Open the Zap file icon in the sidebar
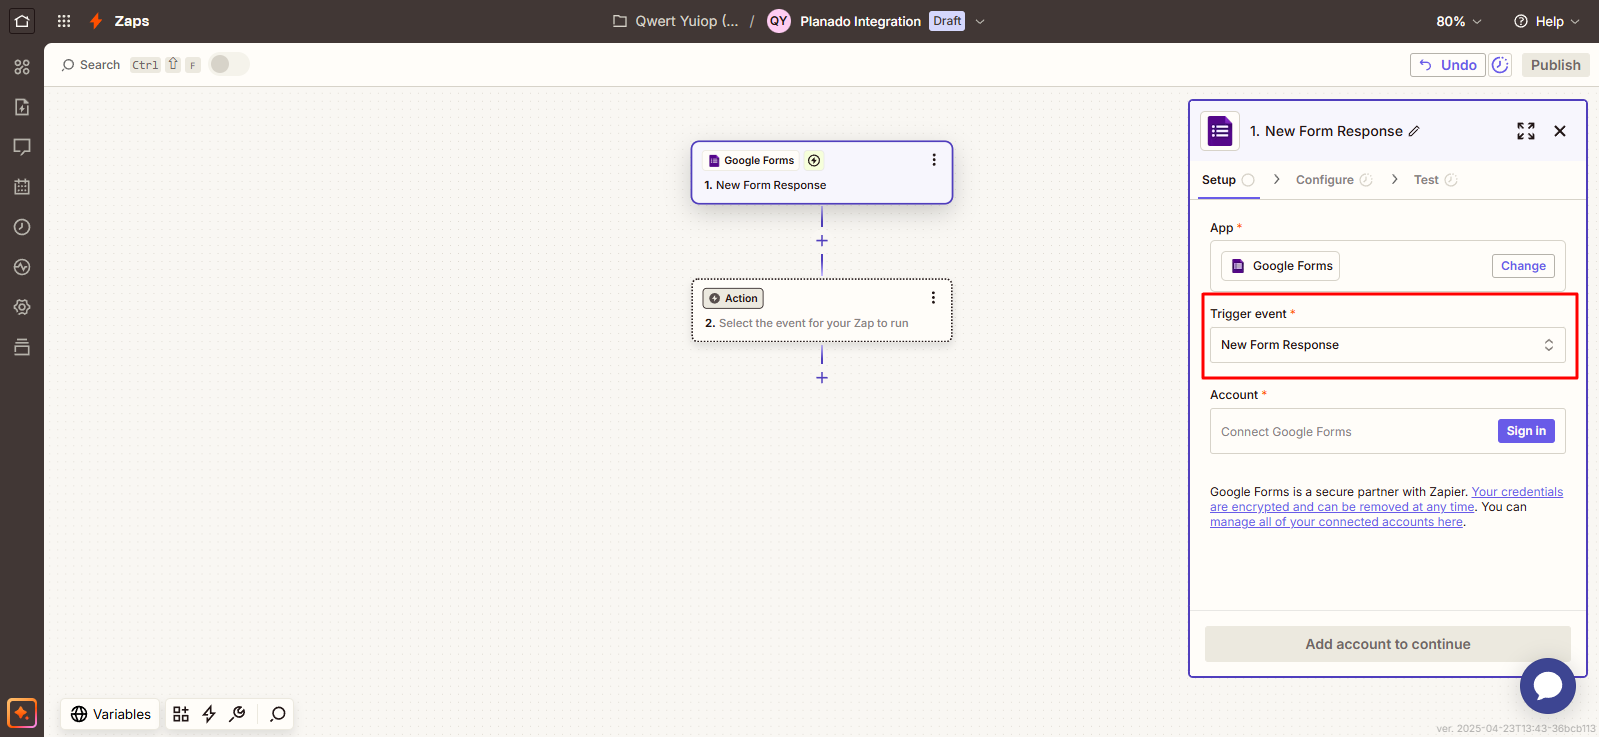Image resolution: width=1599 pixels, height=737 pixels. 22,107
